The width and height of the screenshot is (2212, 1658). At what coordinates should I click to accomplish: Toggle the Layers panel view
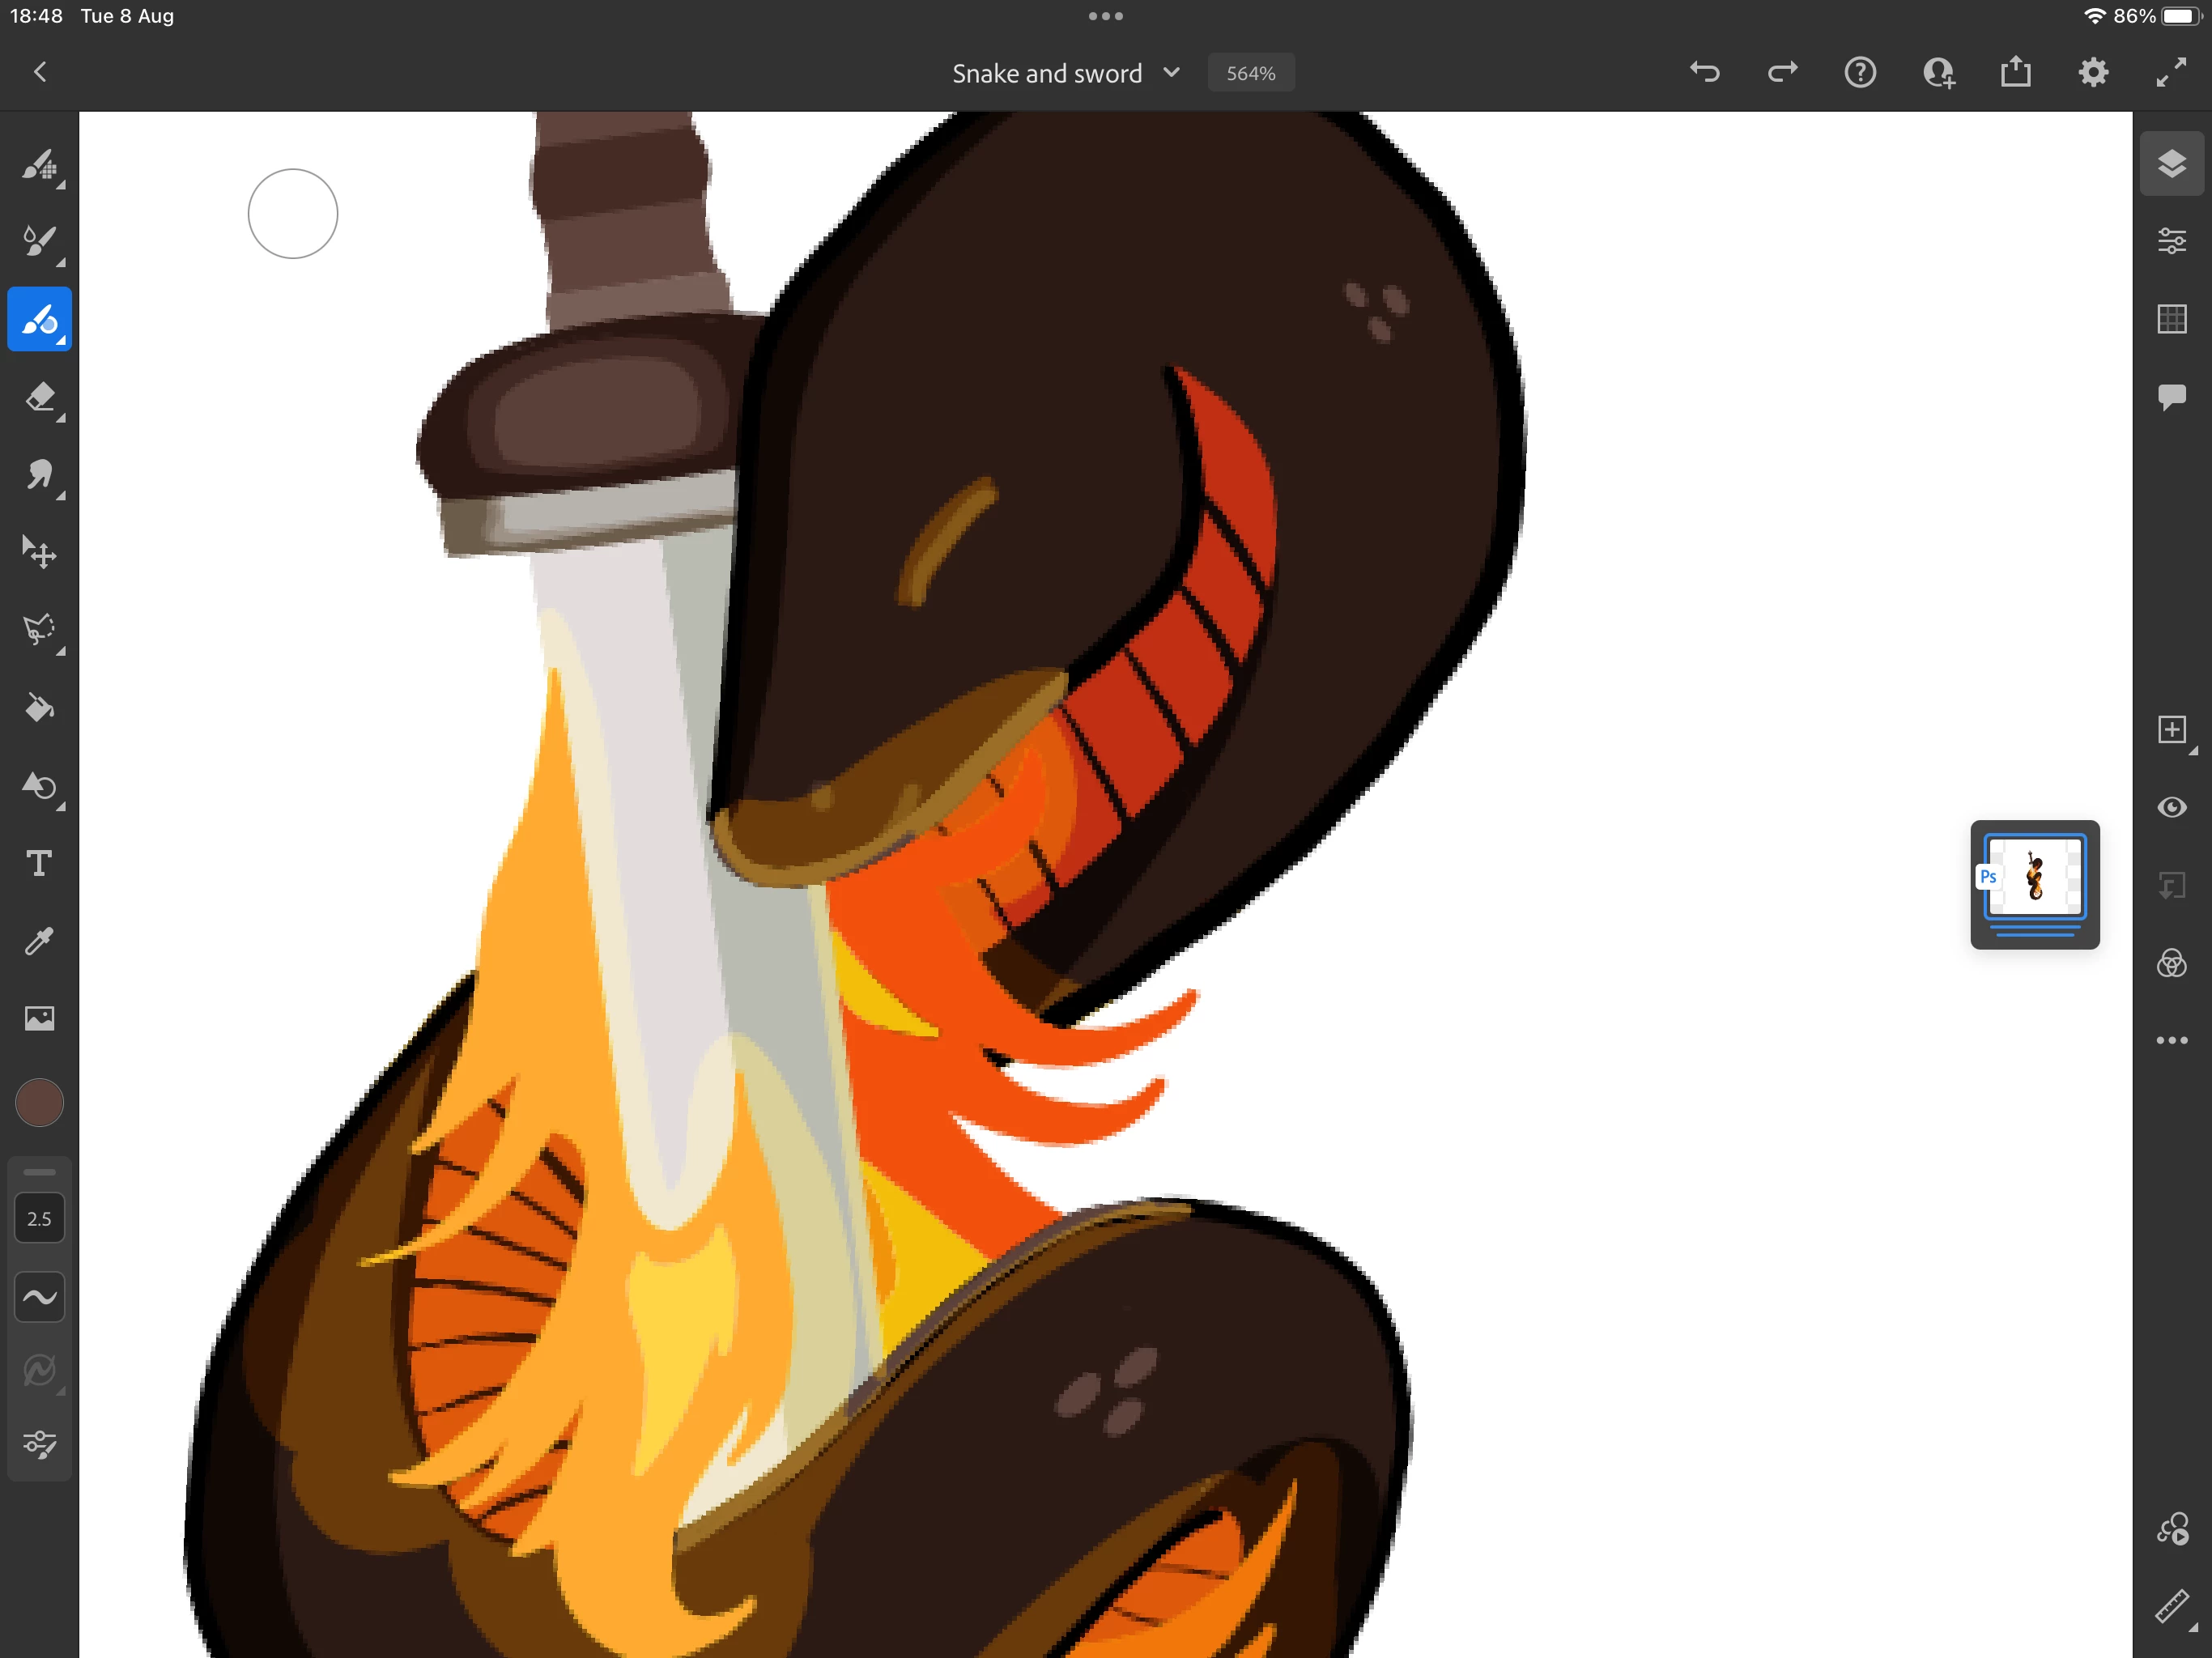pos(2171,163)
